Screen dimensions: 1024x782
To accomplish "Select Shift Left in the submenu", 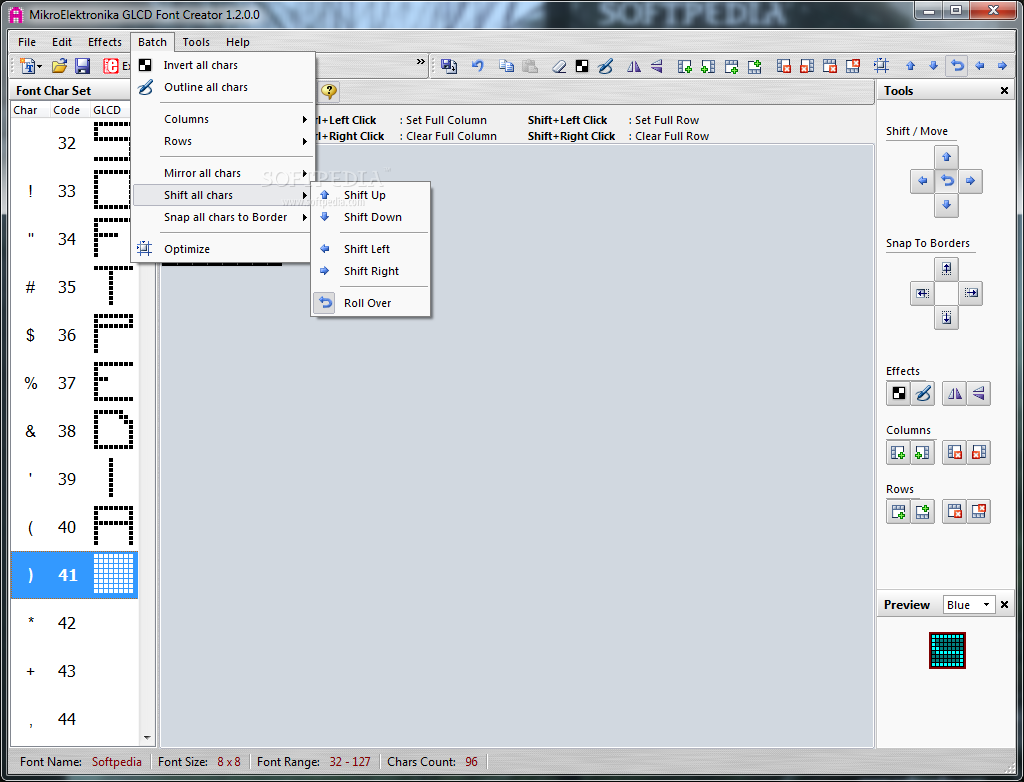I will [371, 249].
